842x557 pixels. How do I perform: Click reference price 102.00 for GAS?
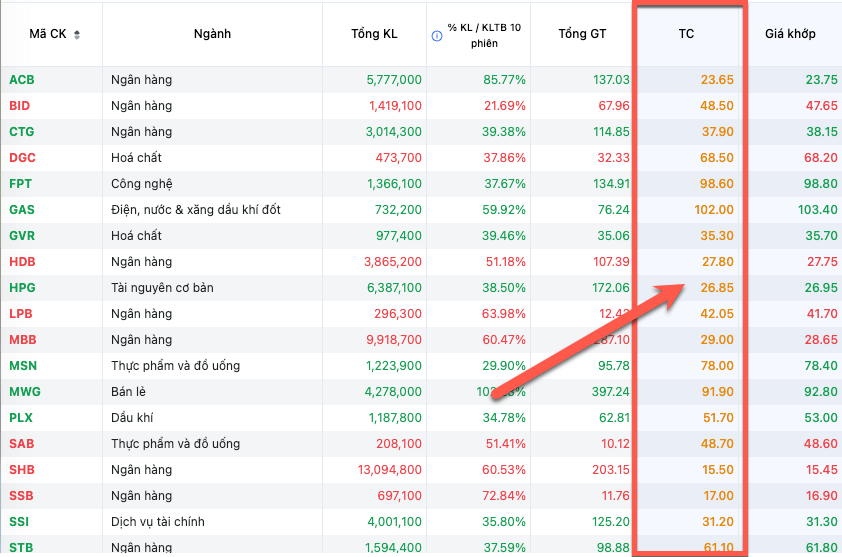(714, 209)
